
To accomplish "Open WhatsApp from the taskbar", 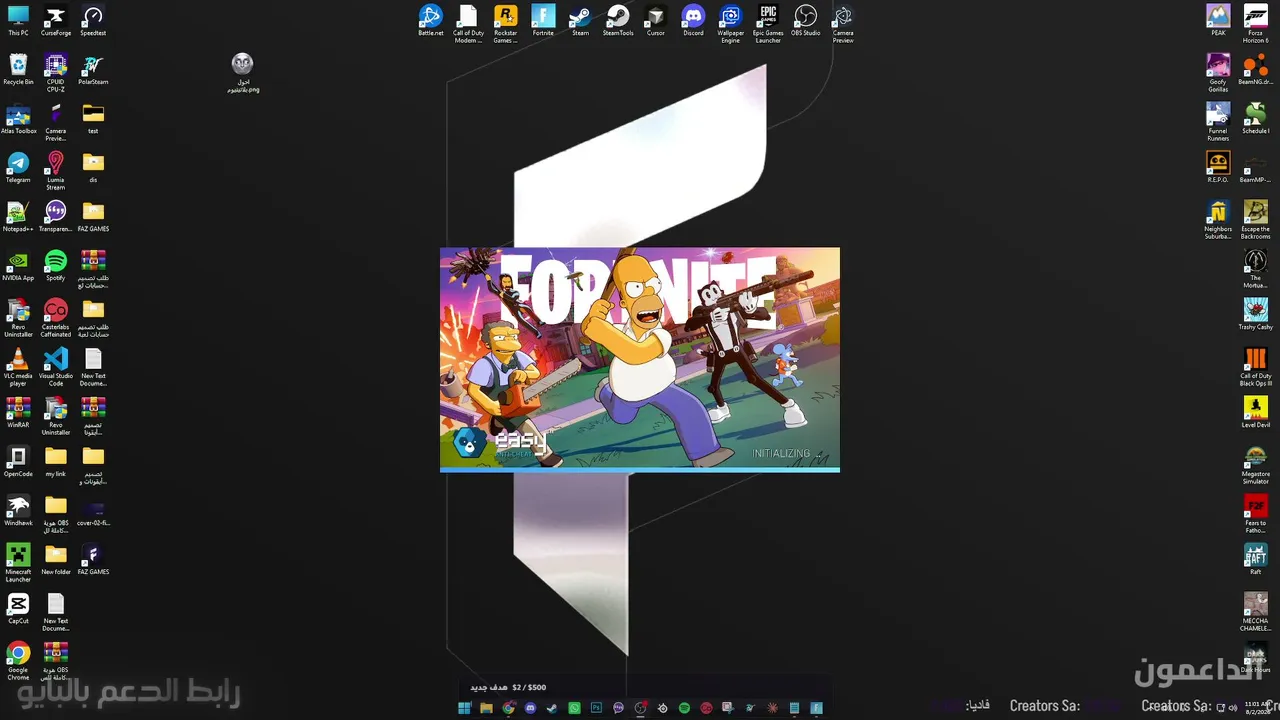I will click(x=574, y=708).
